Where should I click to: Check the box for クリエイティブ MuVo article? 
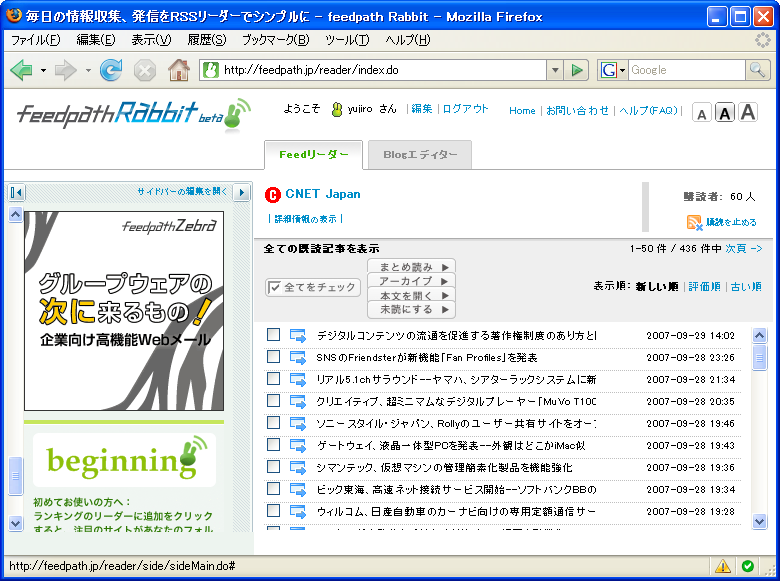click(273, 400)
